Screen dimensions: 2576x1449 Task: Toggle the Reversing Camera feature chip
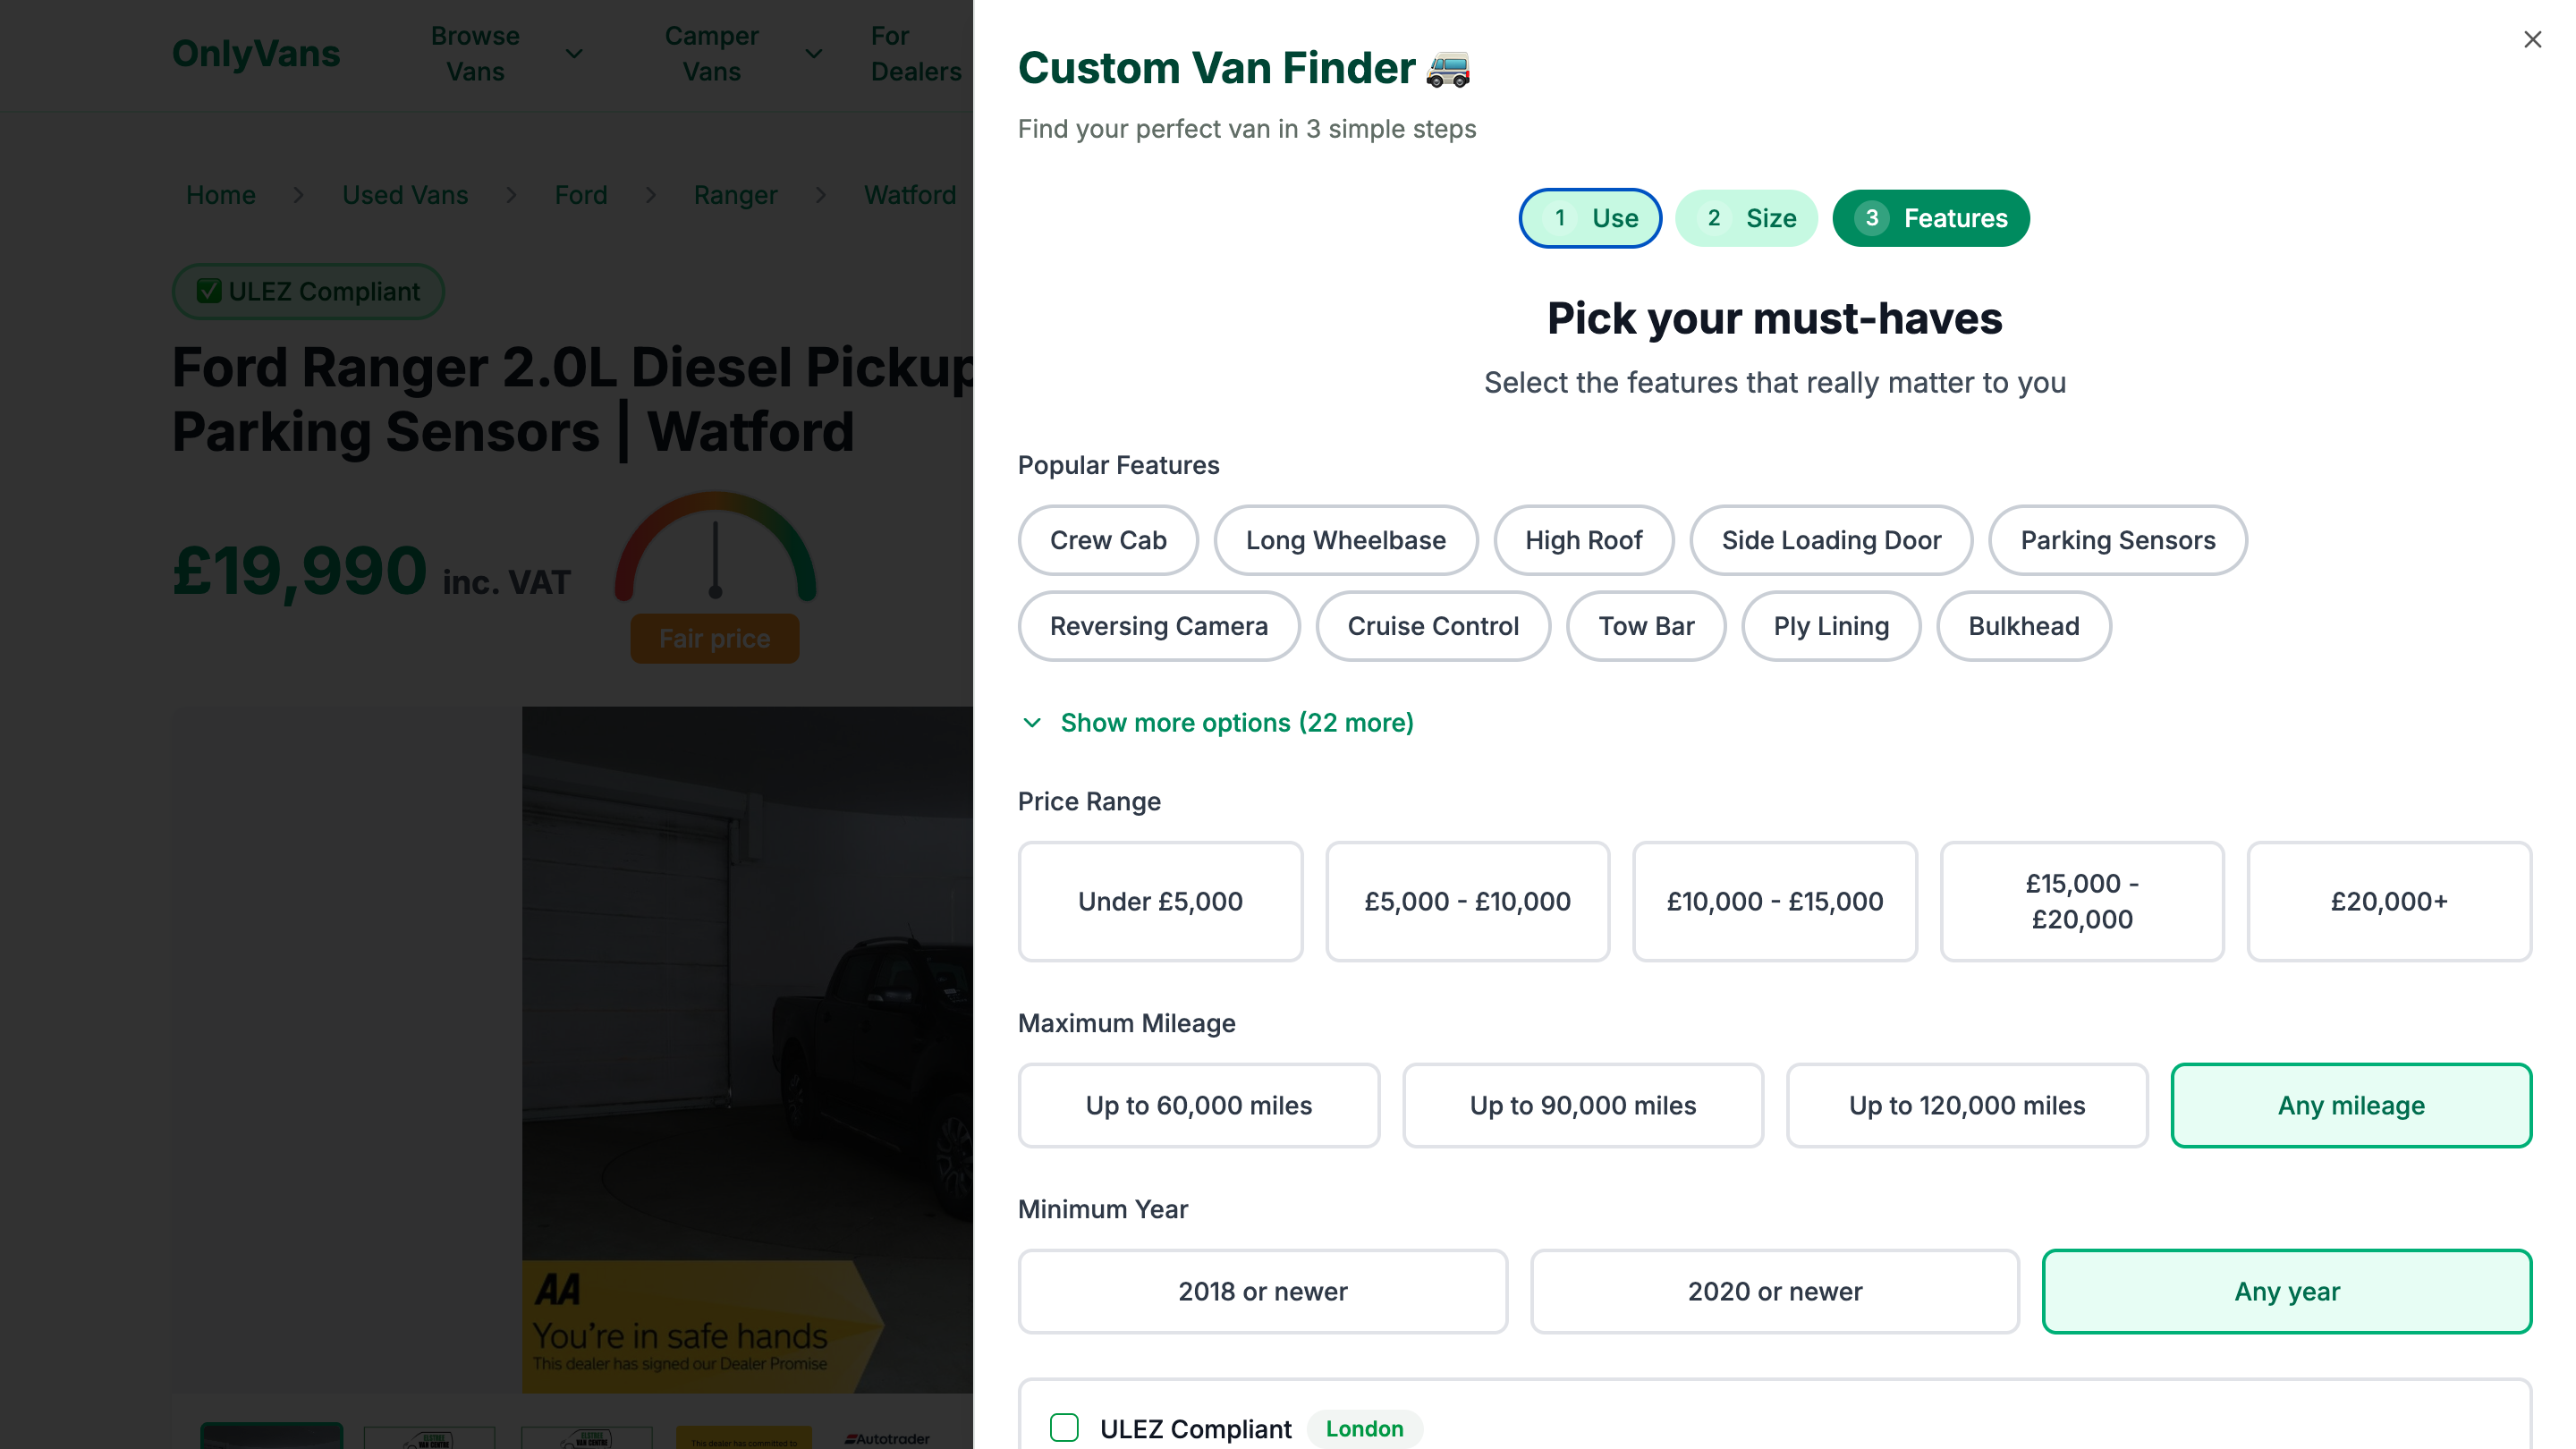1158,626
